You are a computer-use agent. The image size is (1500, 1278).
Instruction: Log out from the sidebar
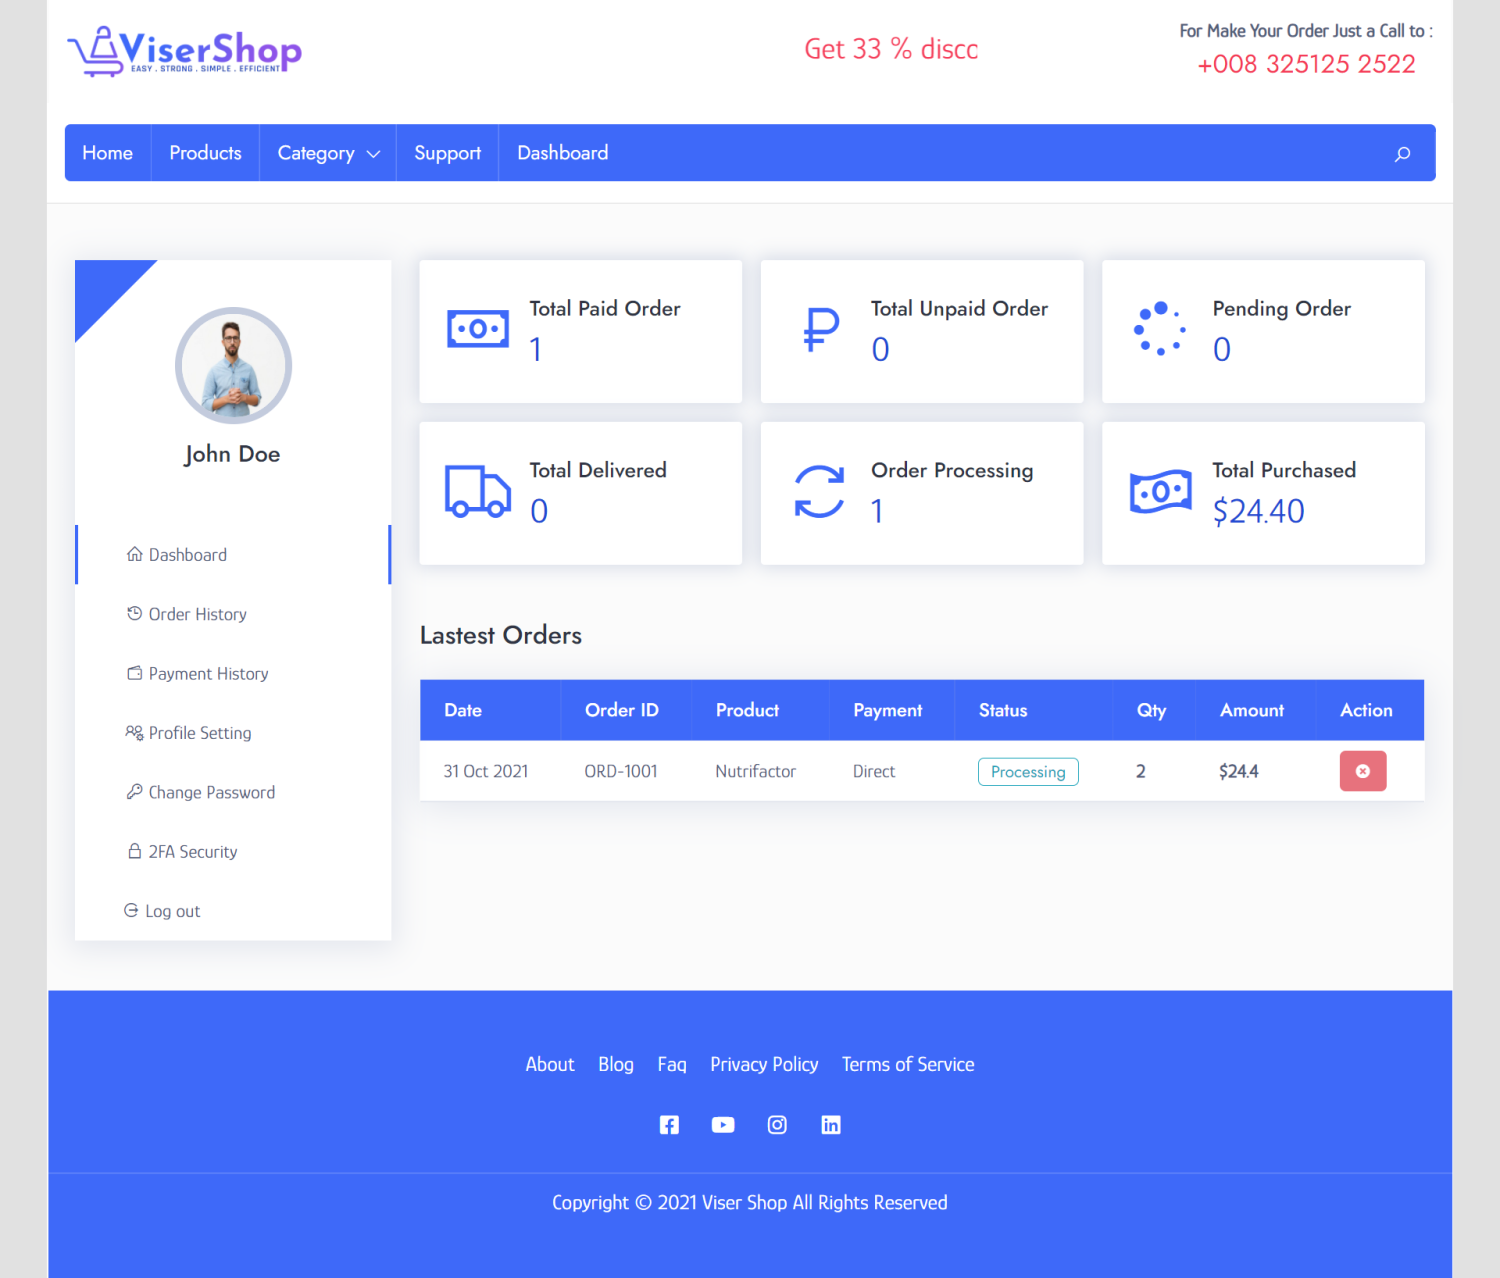pos(172,911)
